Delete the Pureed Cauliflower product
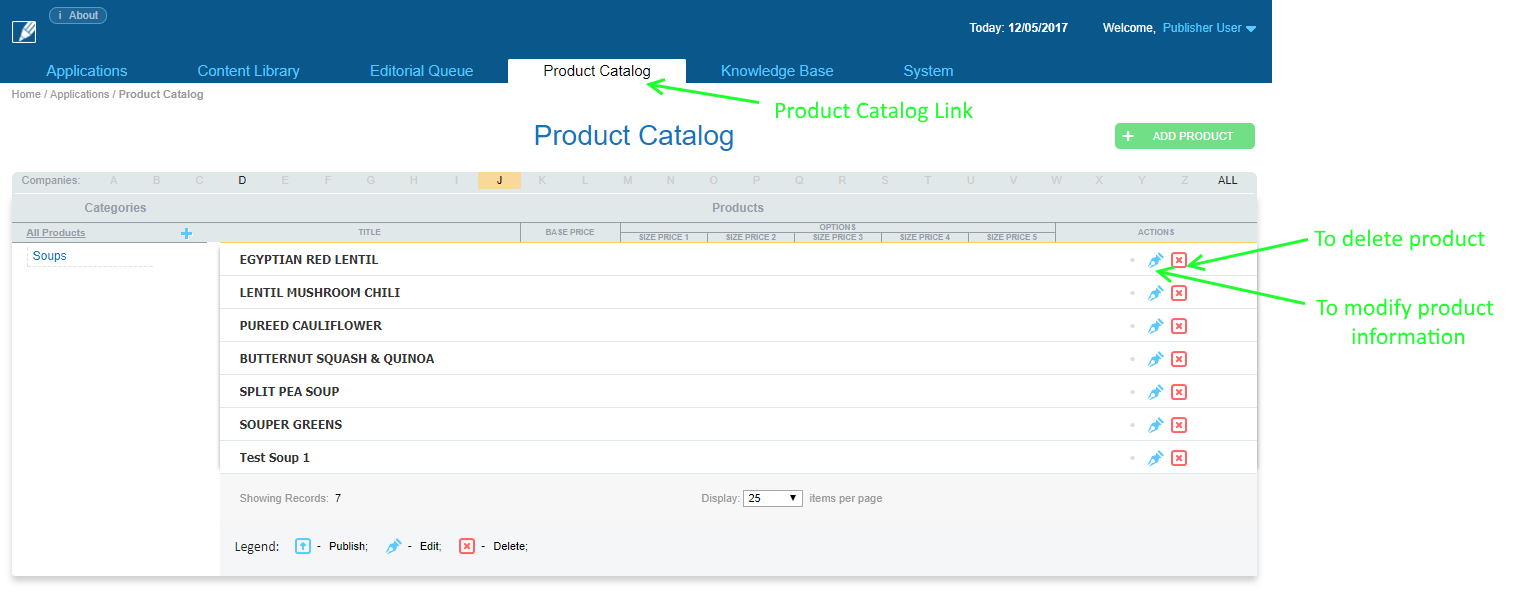The height and width of the screenshot is (599, 1517). click(1179, 326)
